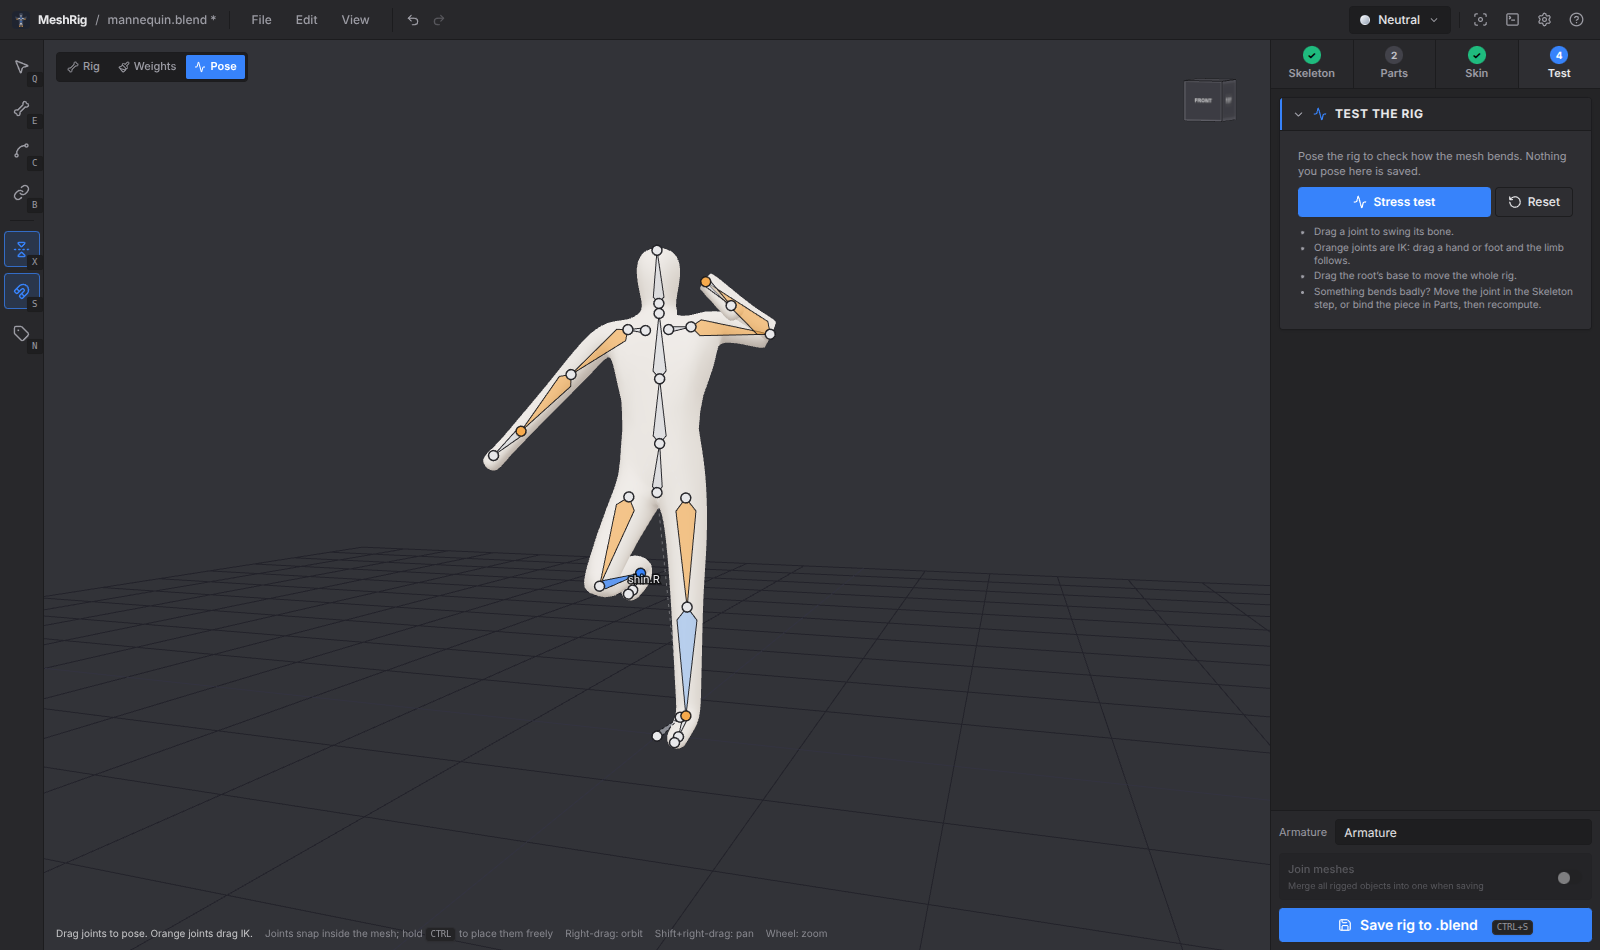Open the settings gear icon
The width and height of the screenshot is (1600, 950).
click(1545, 20)
